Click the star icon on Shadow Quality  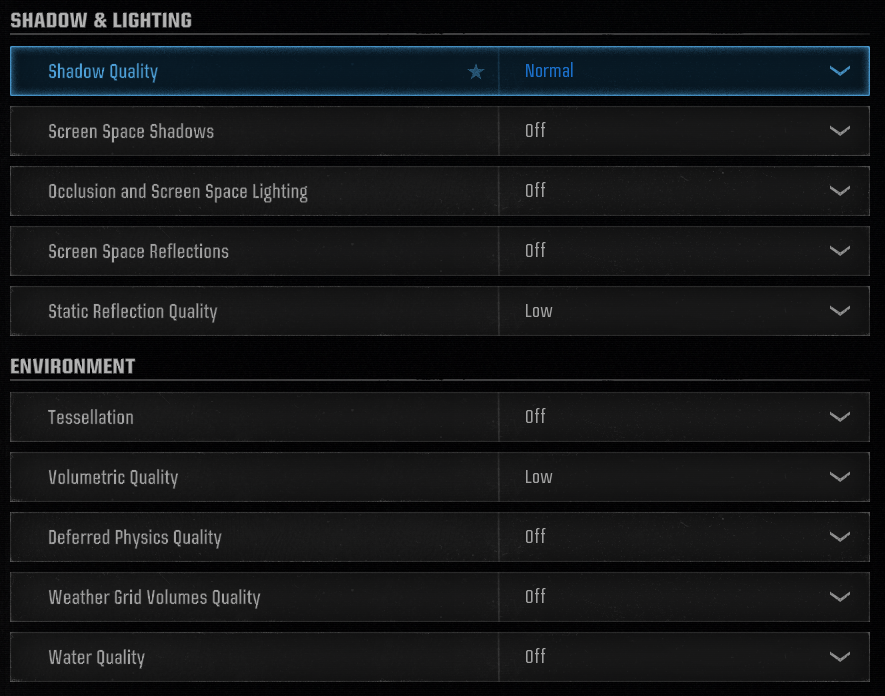pyautogui.click(x=476, y=72)
